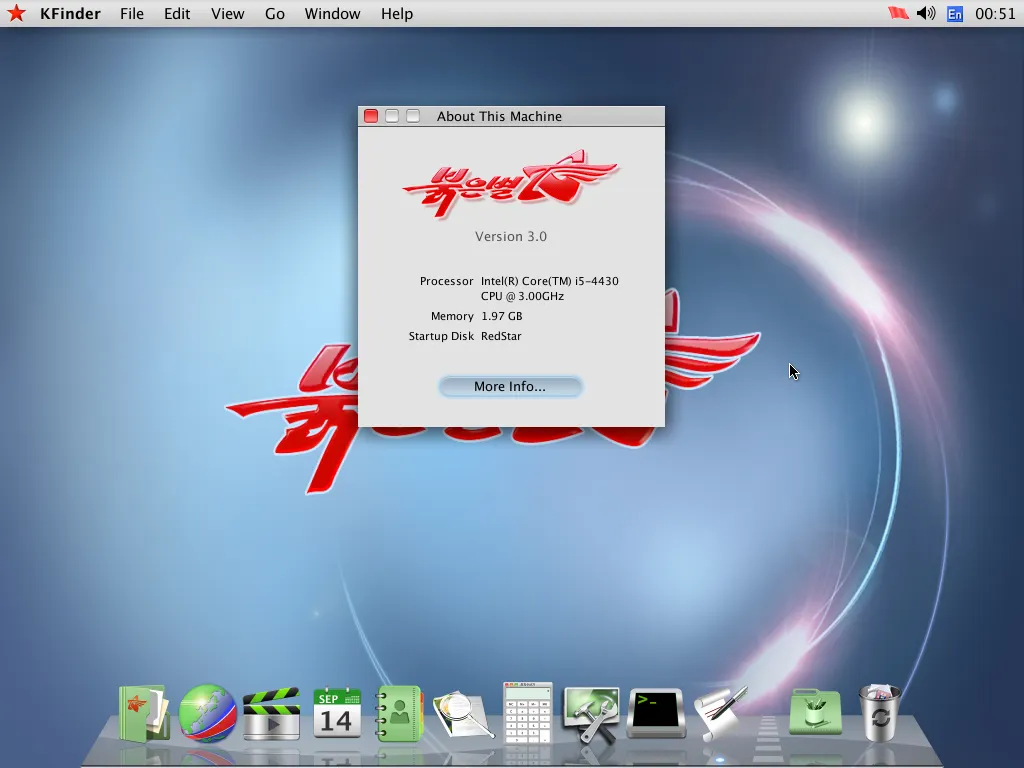
Task: Click the More Info... button
Action: click(x=510, y=386)
